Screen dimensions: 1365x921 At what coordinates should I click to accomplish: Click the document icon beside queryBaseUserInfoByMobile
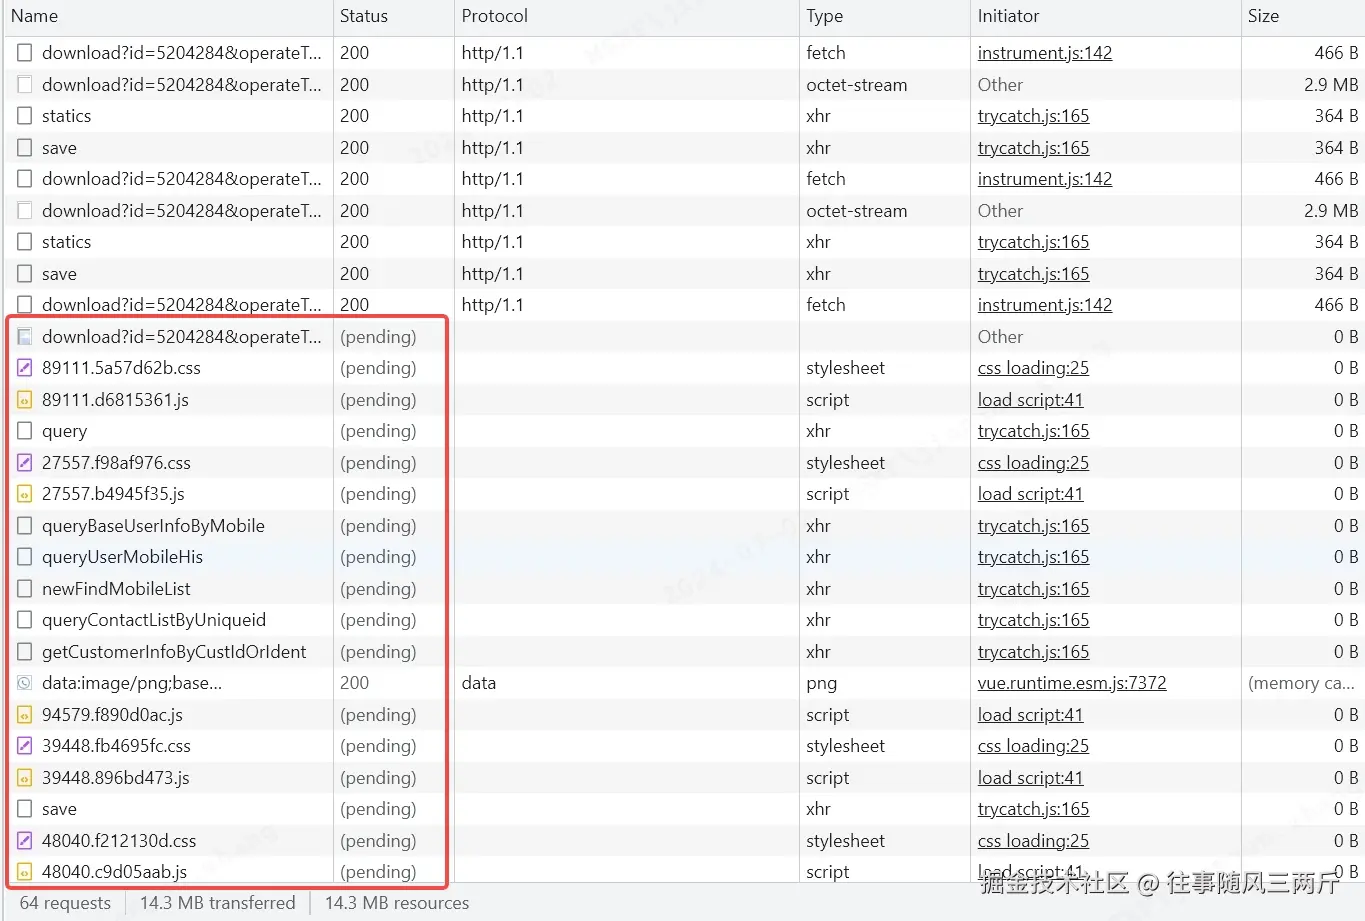click(25, 526)
